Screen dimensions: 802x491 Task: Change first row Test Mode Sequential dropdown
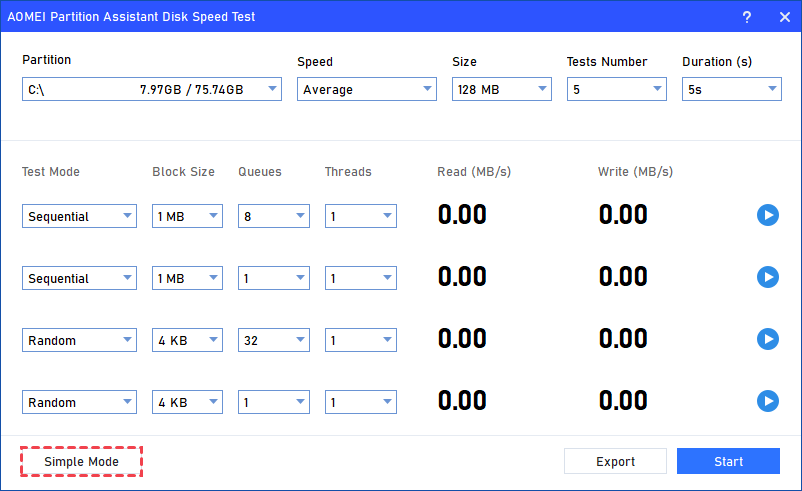(79, 216)
